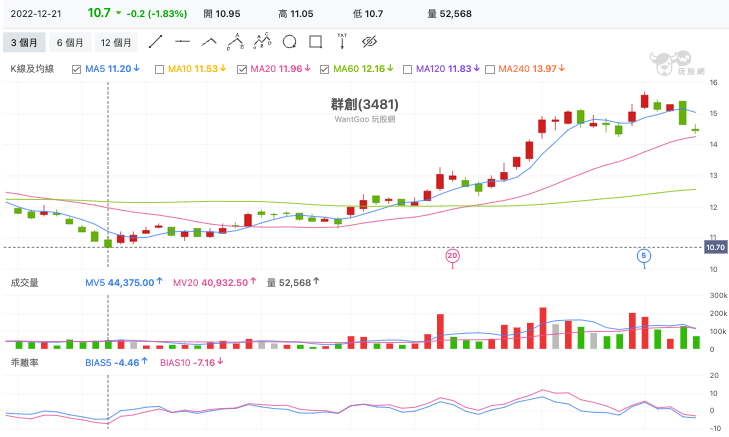Click the 乖離率 panel label

(x=24, y=363)
